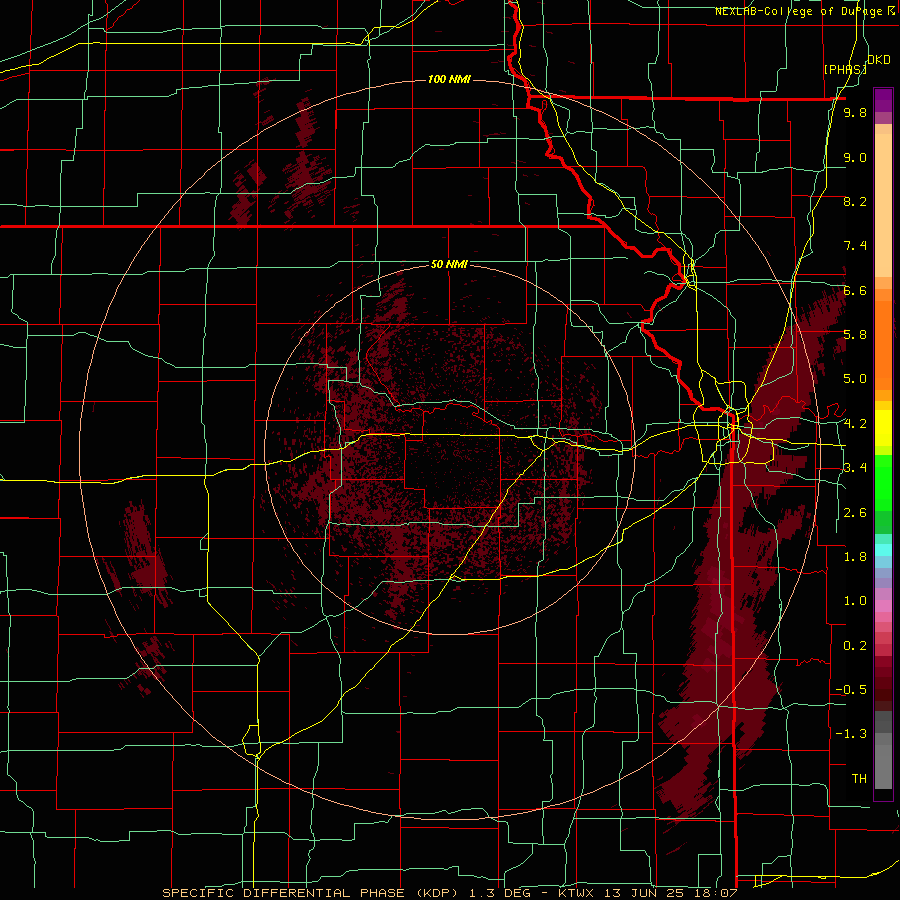Click the 1.8 value on the color scale

pyautogui.click(x=855, y=557)
